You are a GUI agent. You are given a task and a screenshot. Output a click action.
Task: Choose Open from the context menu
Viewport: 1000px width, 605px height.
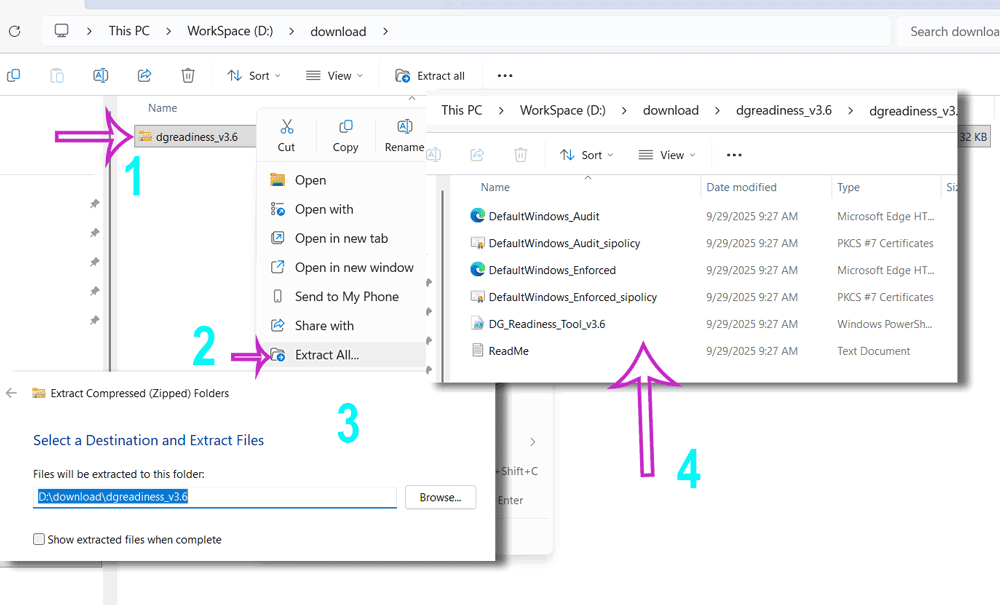point(341,180)
